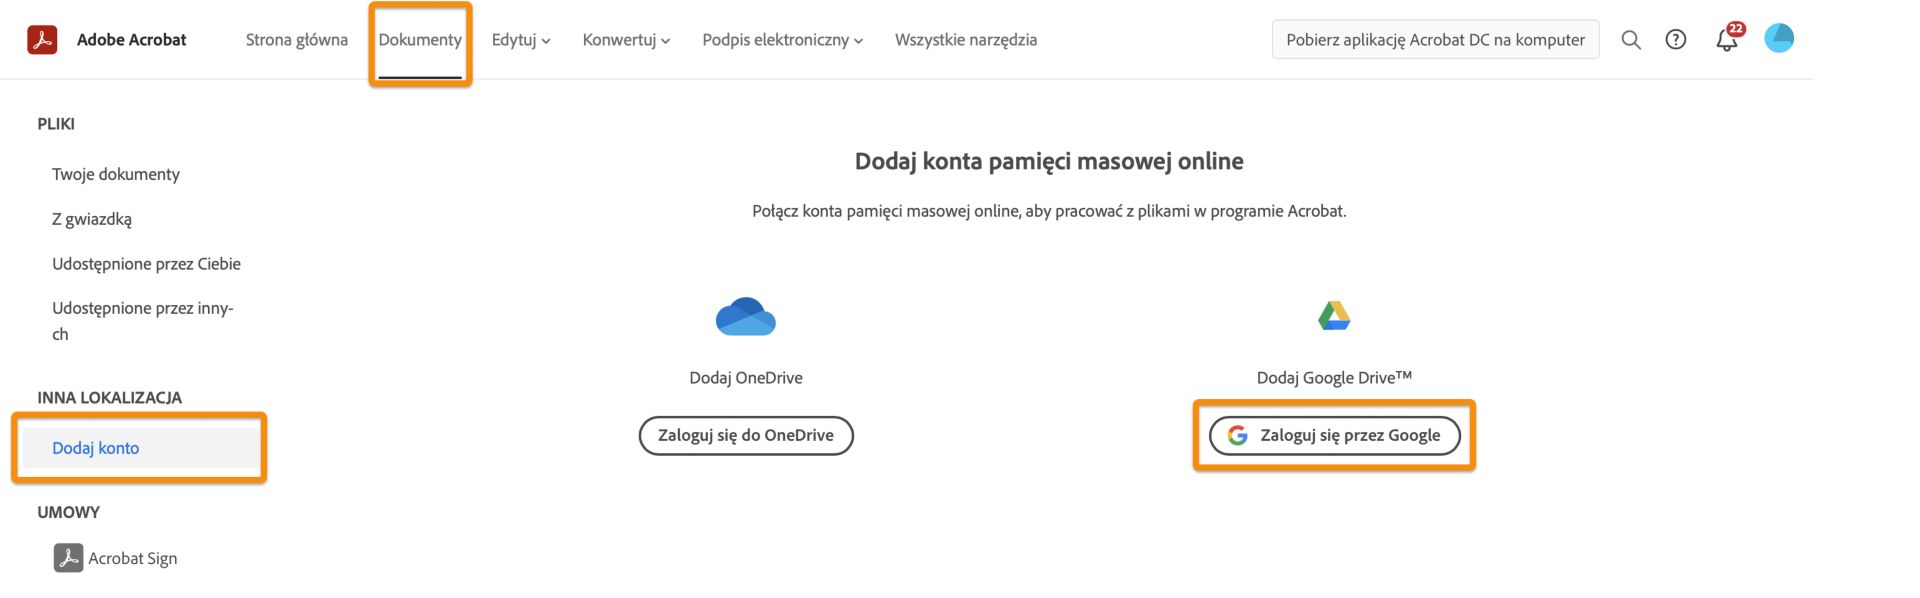Open Wszystkie narzędzia menu item
The image size is (1920, 598).
coord(966,40)
